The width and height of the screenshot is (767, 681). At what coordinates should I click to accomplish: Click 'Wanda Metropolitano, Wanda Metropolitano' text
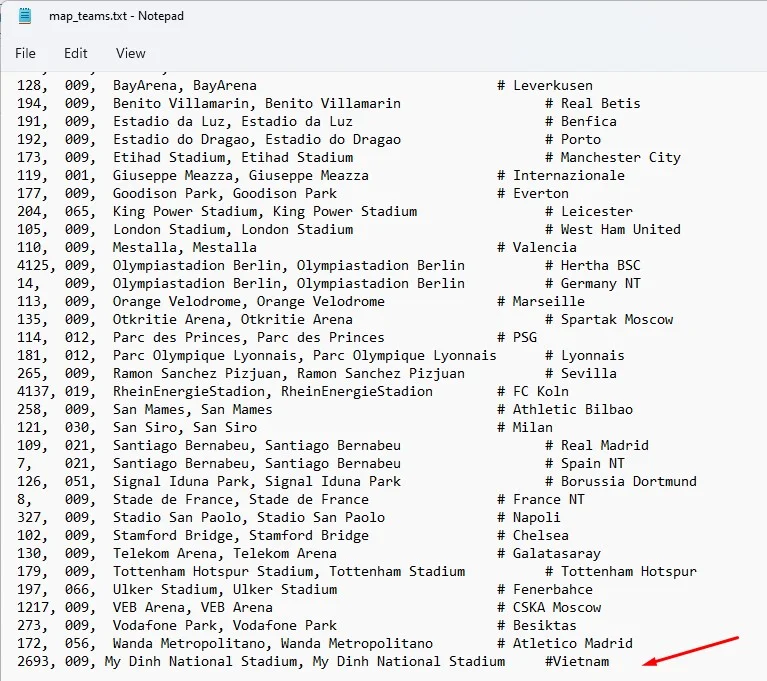pos(273,643)
